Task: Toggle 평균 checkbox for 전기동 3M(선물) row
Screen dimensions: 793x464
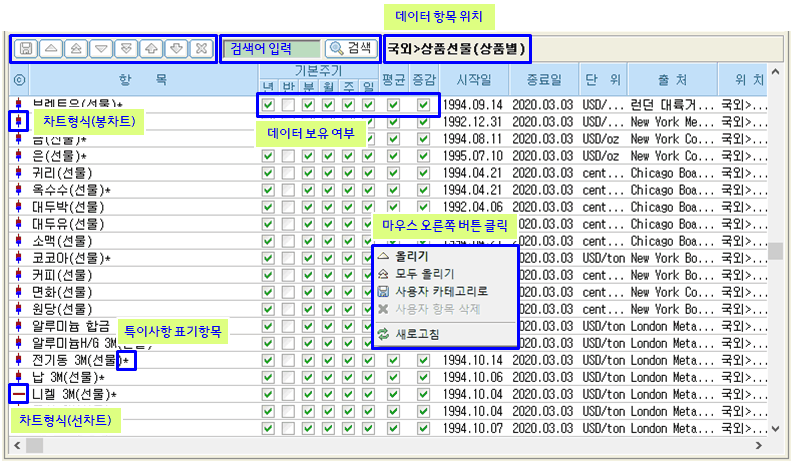Action: tap(393, 360)
